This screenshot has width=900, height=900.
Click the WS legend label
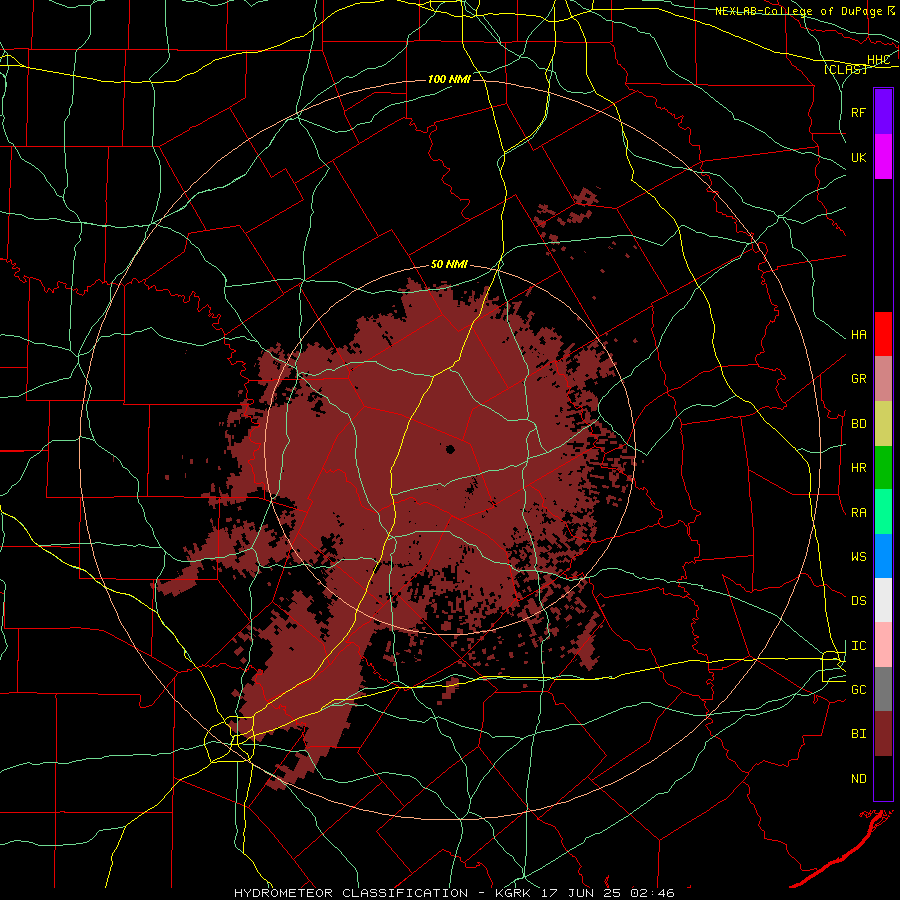[859, 557]
